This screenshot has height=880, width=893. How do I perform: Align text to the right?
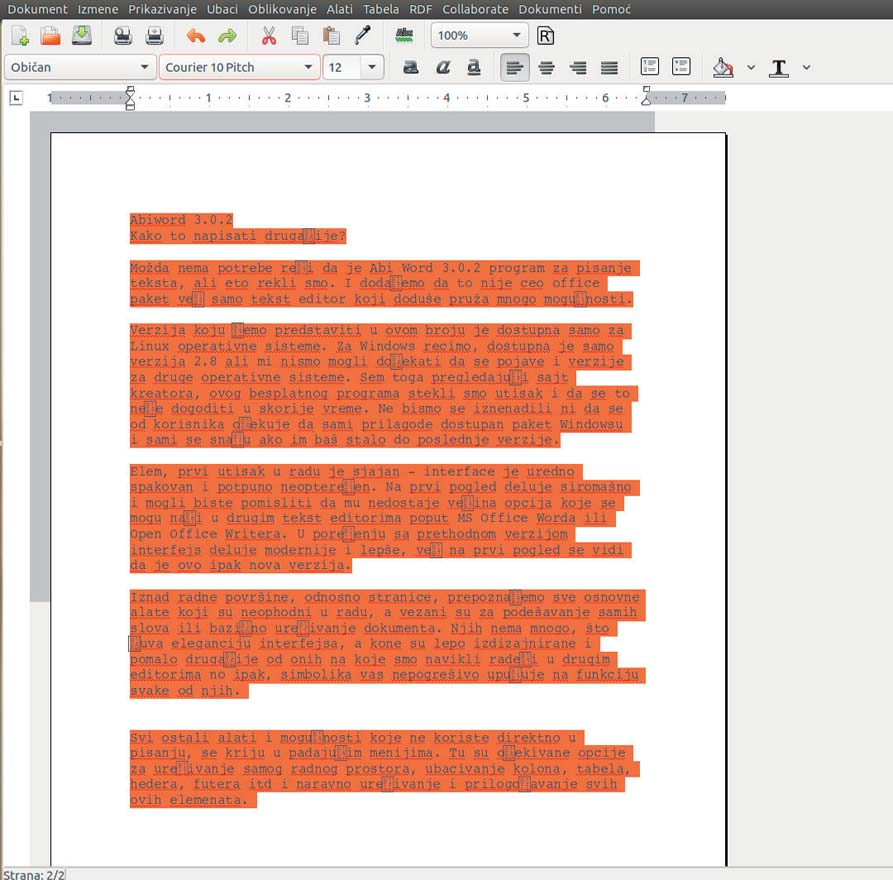(578, 68)
